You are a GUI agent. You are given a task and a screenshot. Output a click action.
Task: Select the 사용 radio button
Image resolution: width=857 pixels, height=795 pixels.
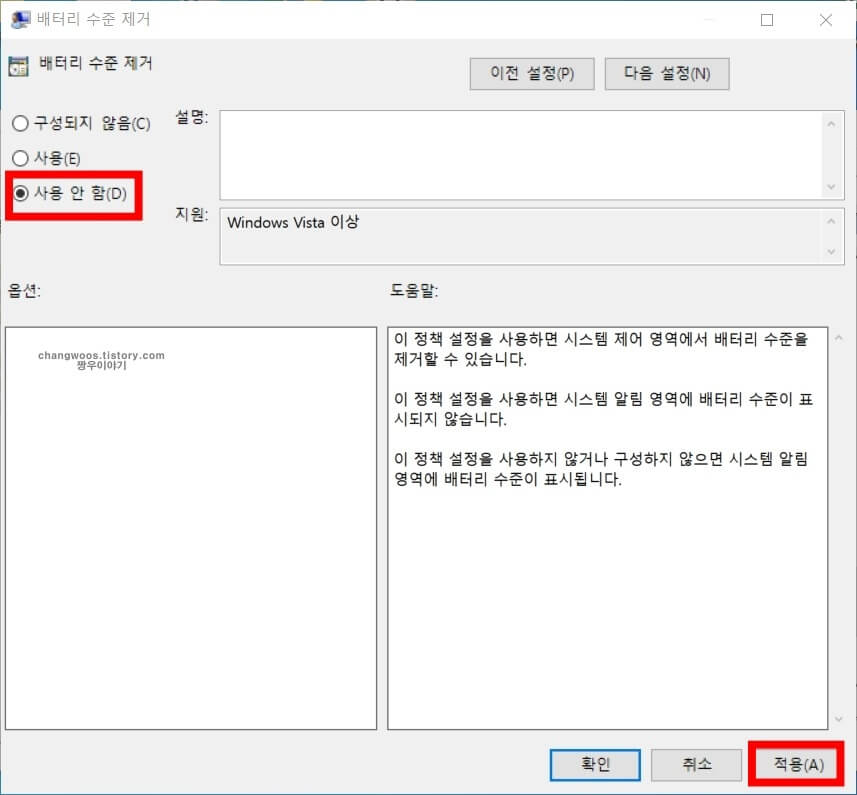(x=18, y=158)
